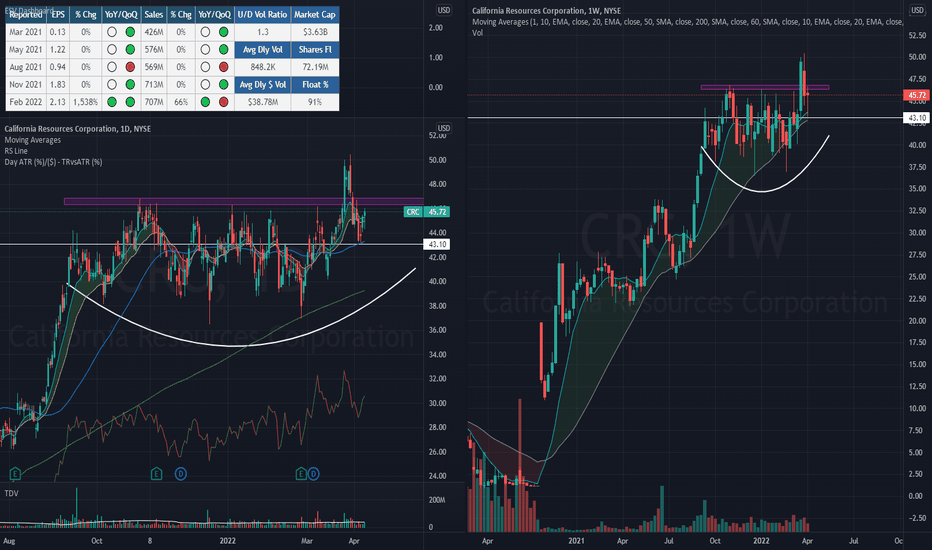Click the 1,538% EPS change cell

(x=86, y=102)
